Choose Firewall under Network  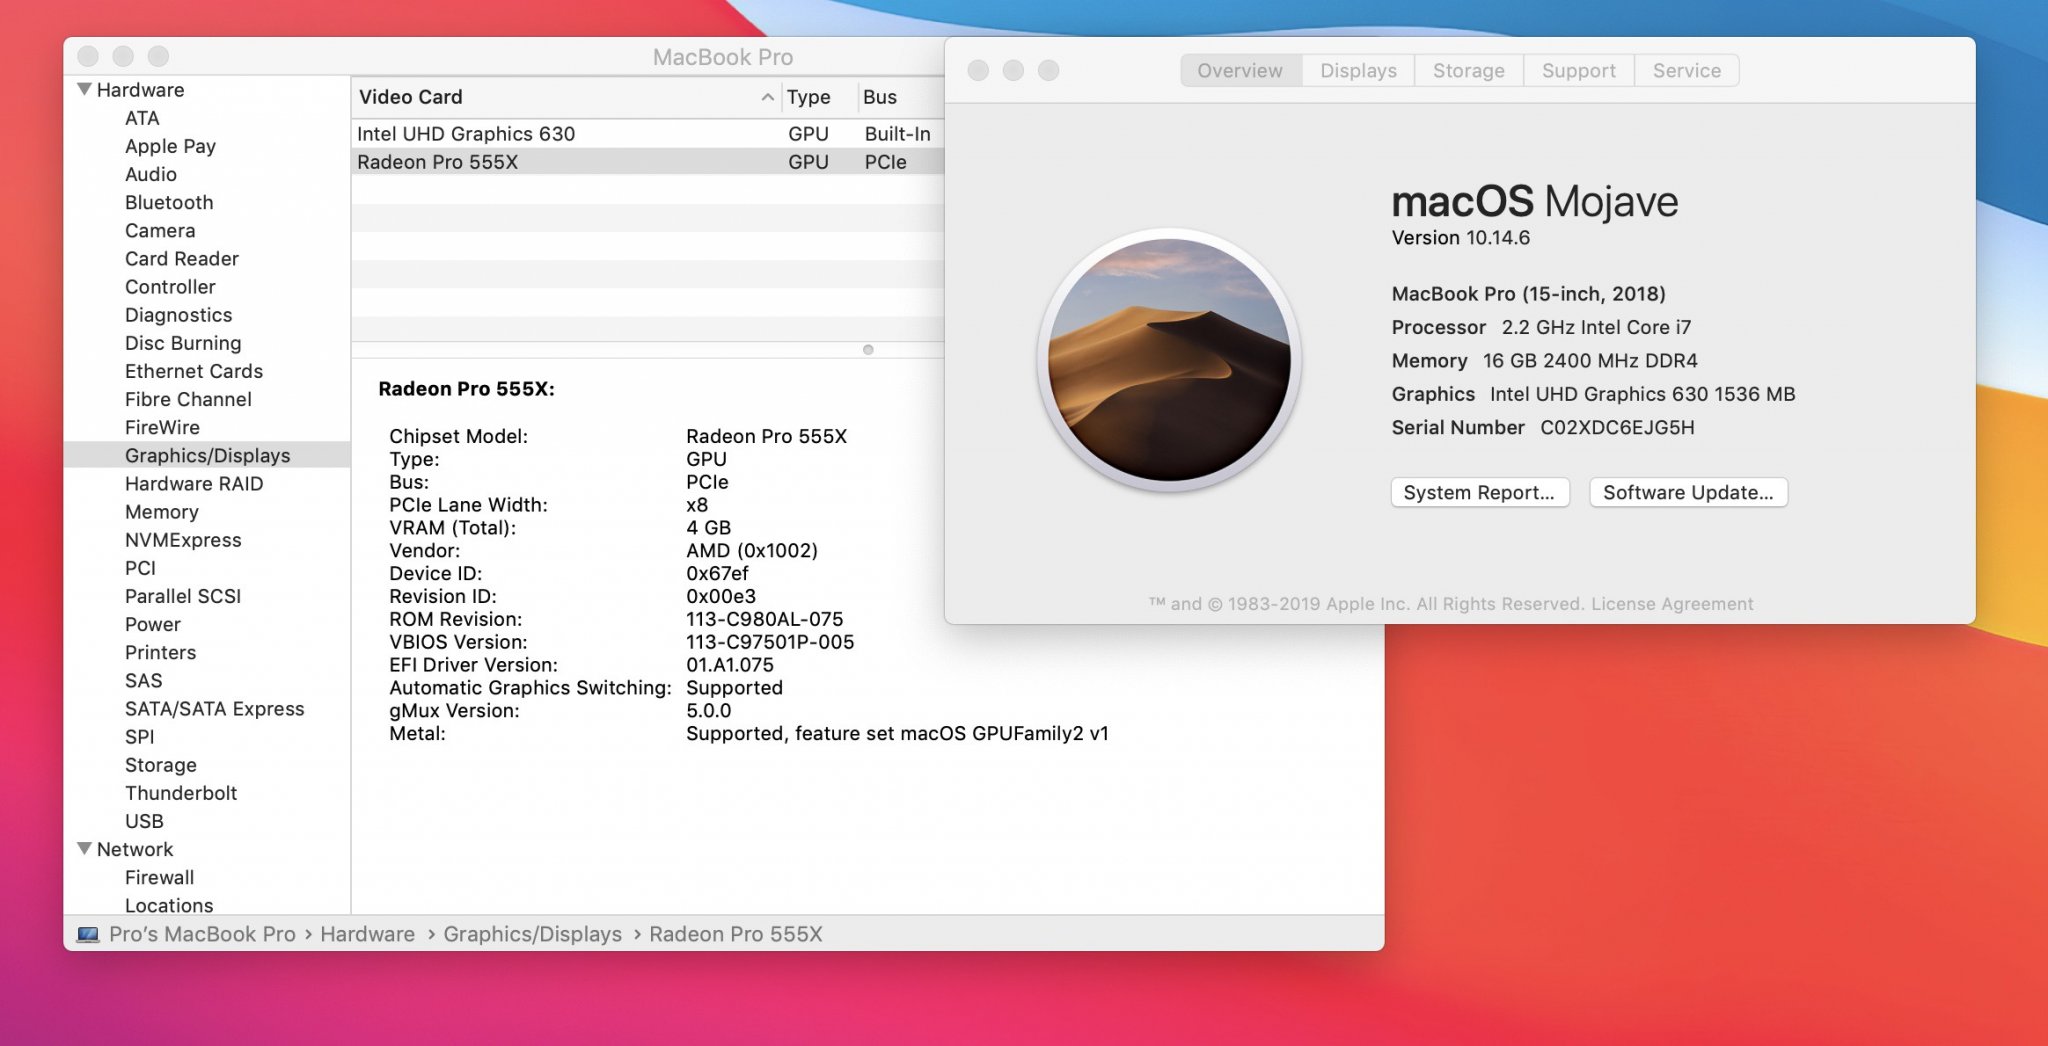(159, 877)
